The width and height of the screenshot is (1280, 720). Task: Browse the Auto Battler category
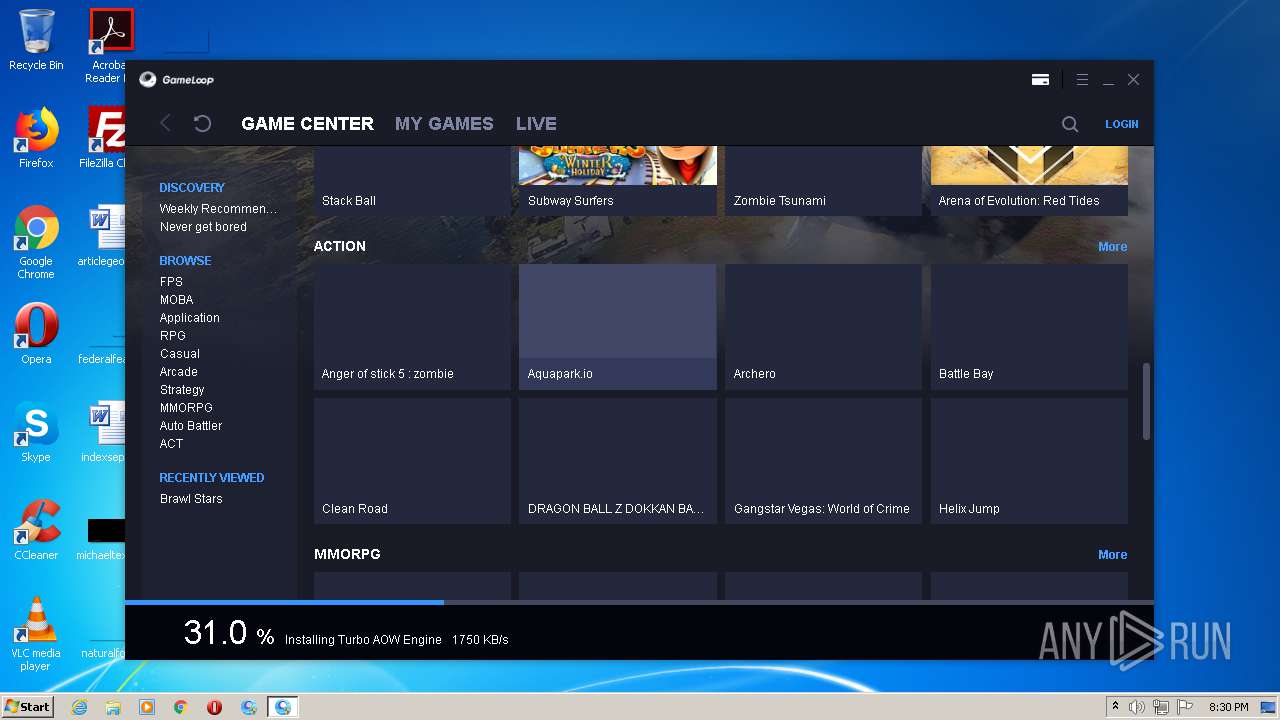[x=191, y=426]
